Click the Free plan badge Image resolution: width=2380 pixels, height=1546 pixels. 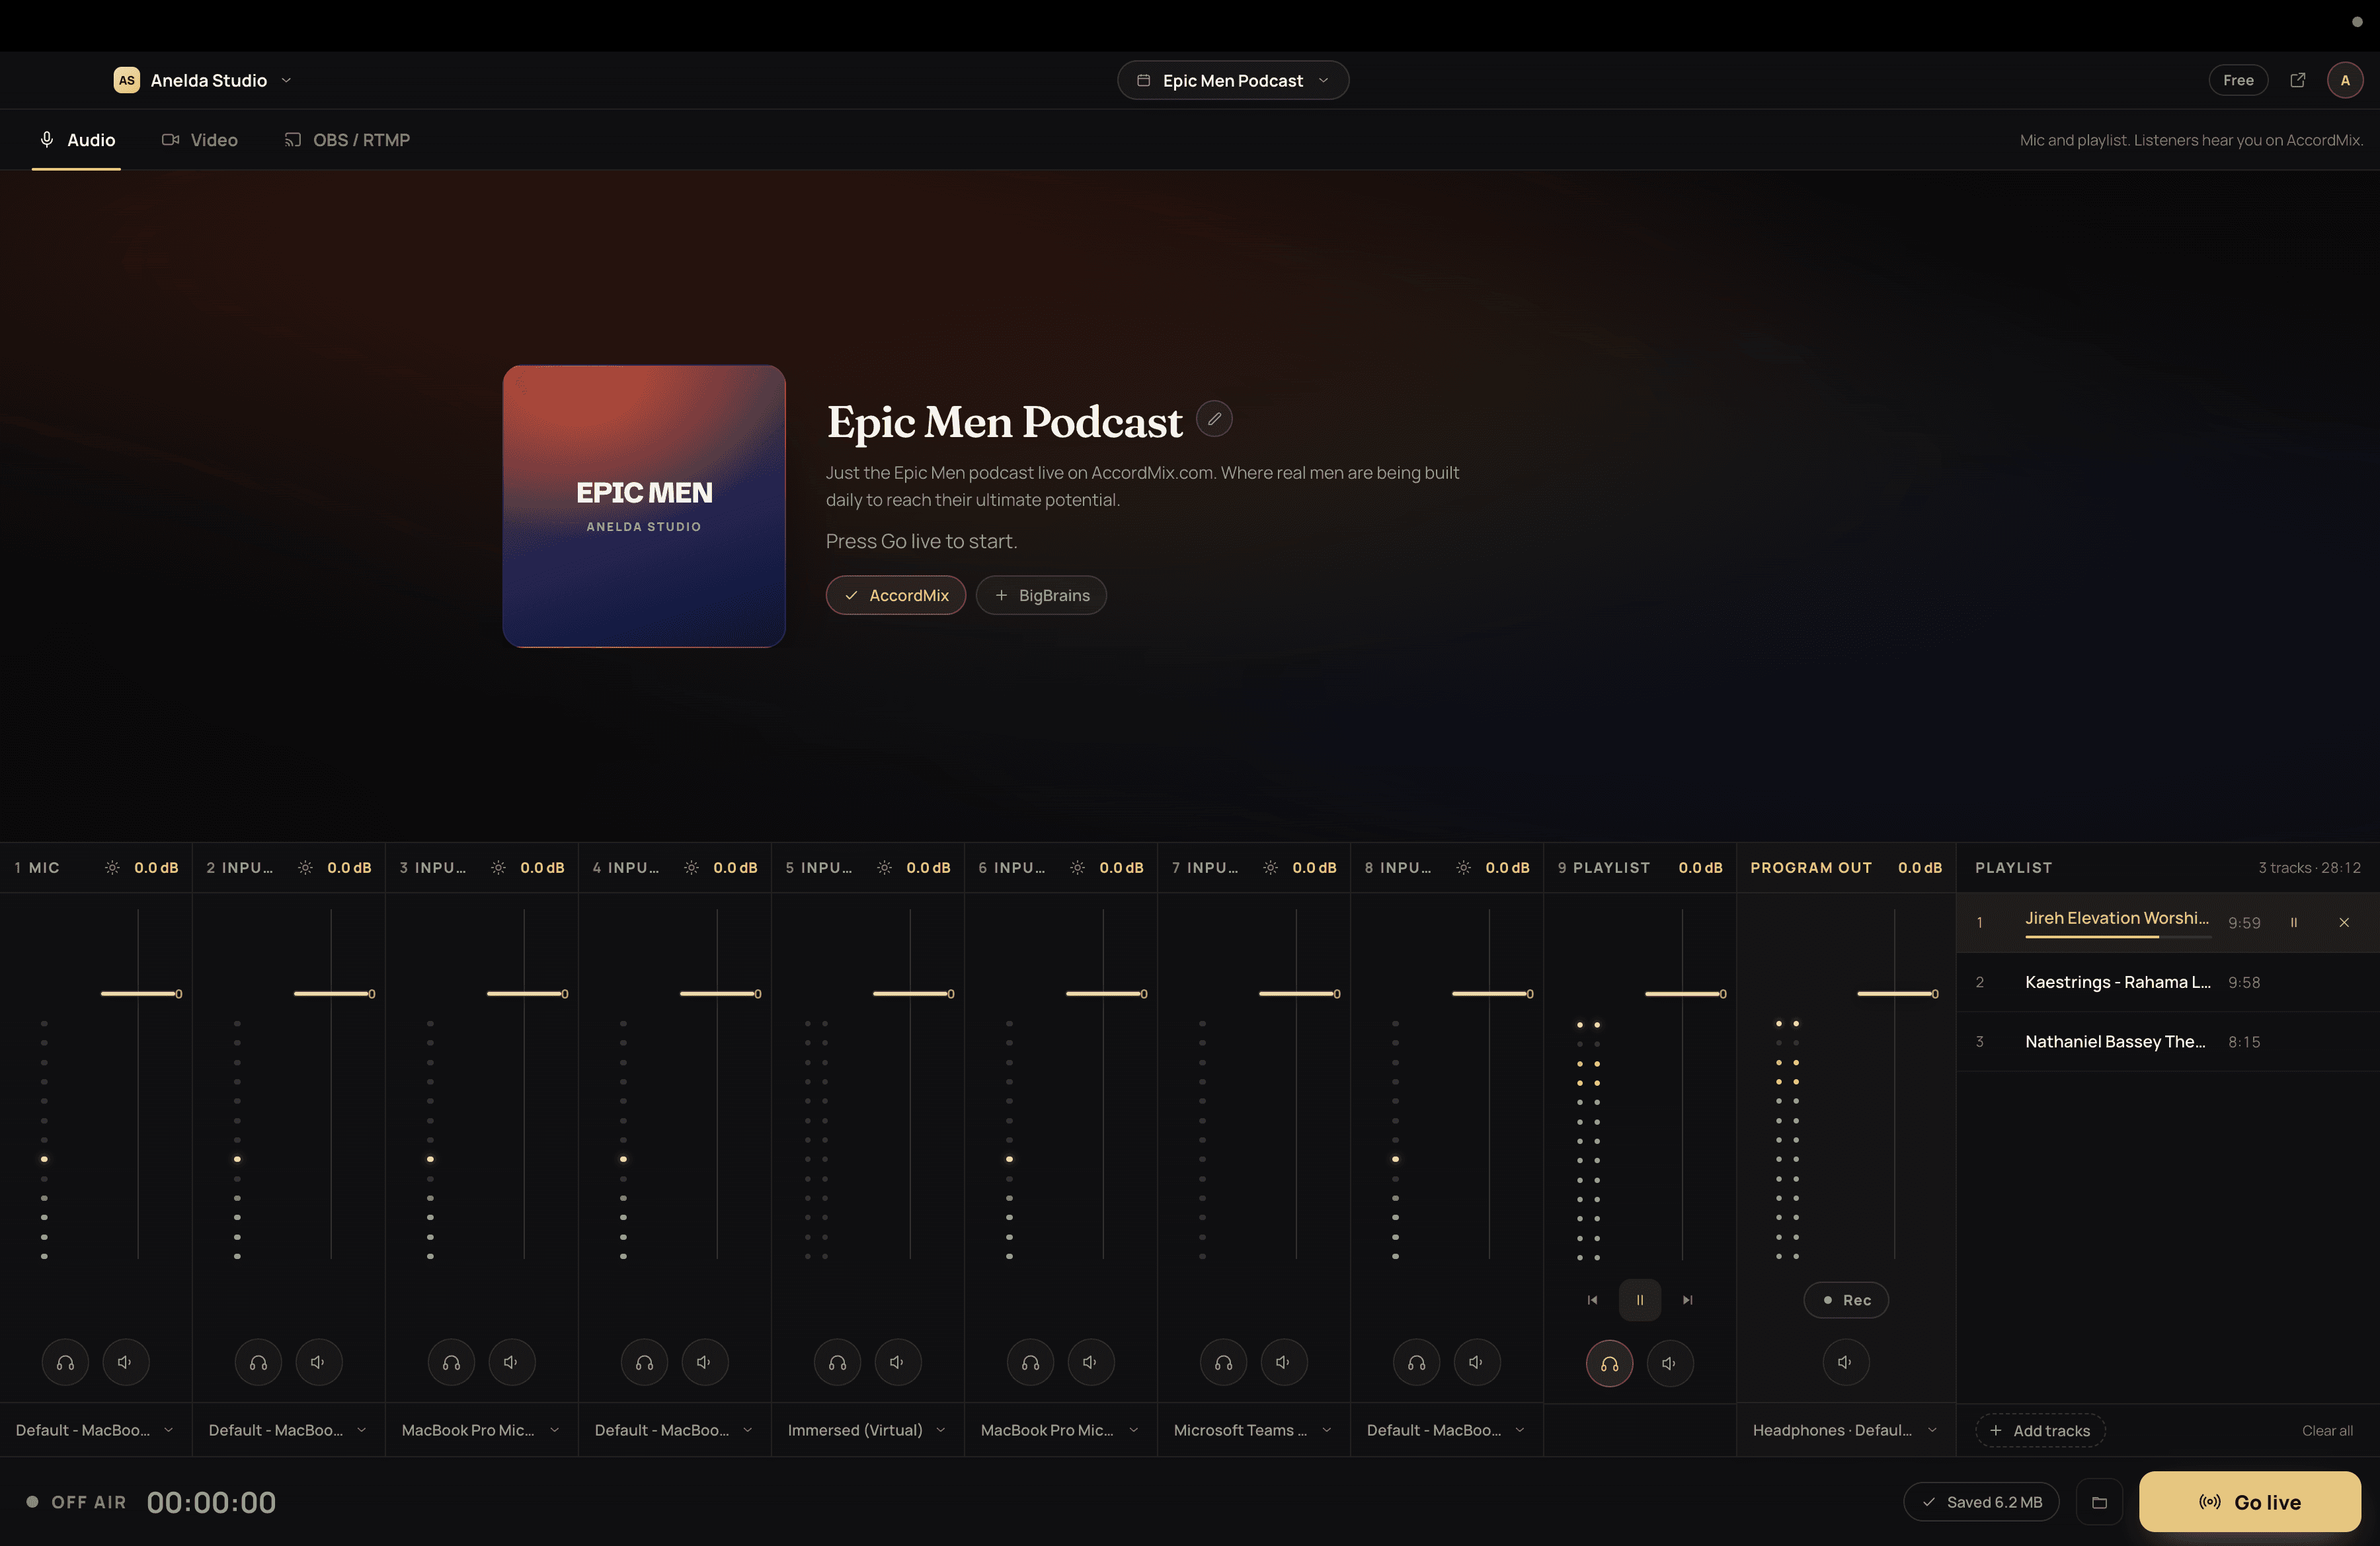click(2238, 80)
